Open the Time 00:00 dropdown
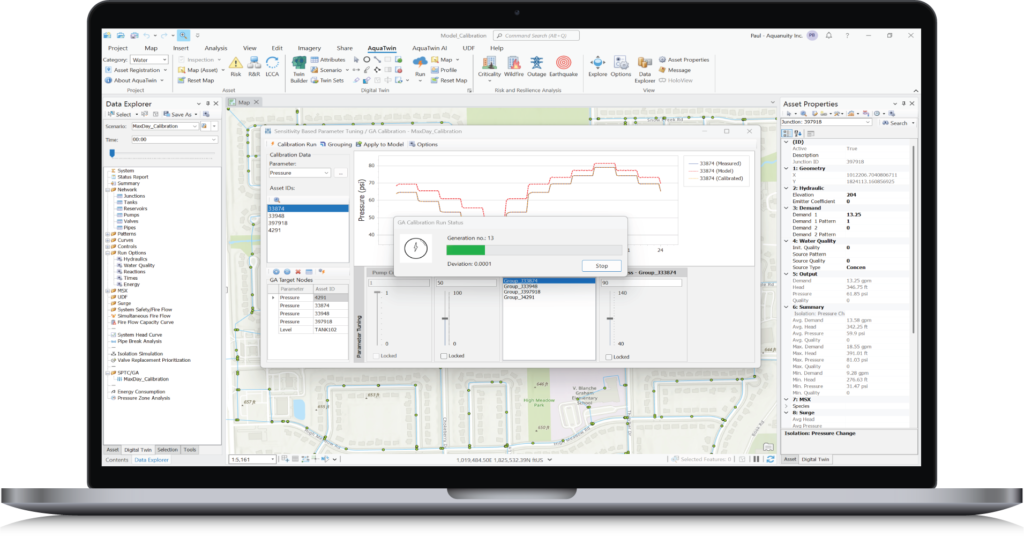The image size is (1024, 544). (174, 139)
